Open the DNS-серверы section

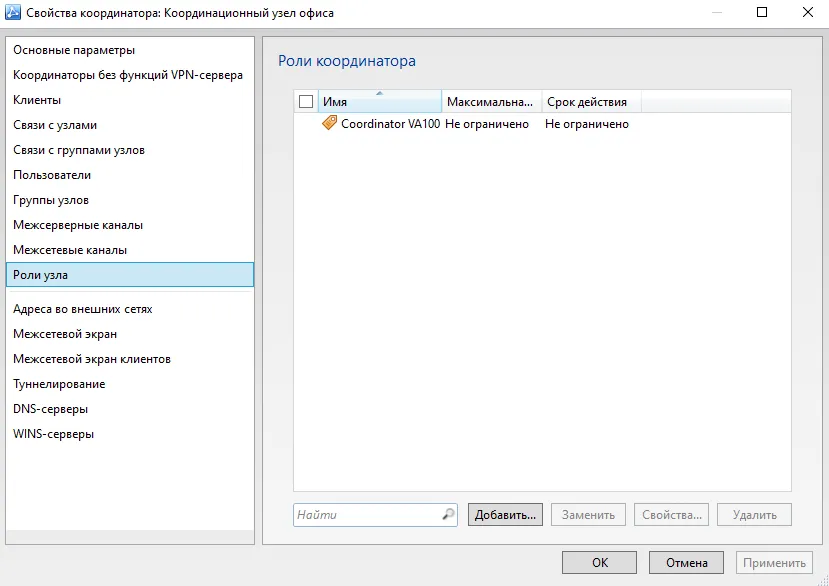pos(130,409)
